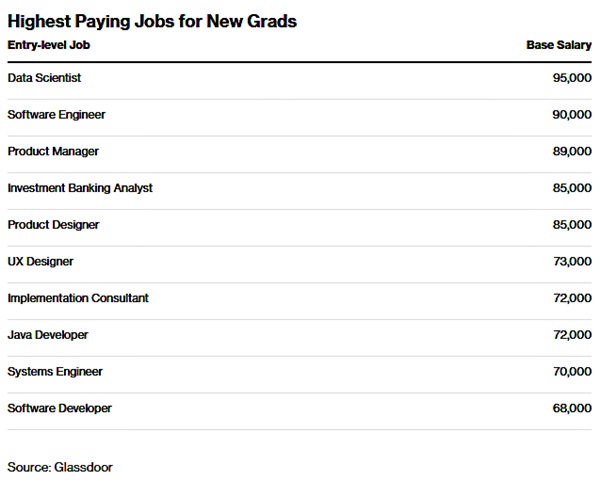Click the Java Developer job label
Viewport: 600px width, 480px height.
[48, 335]
